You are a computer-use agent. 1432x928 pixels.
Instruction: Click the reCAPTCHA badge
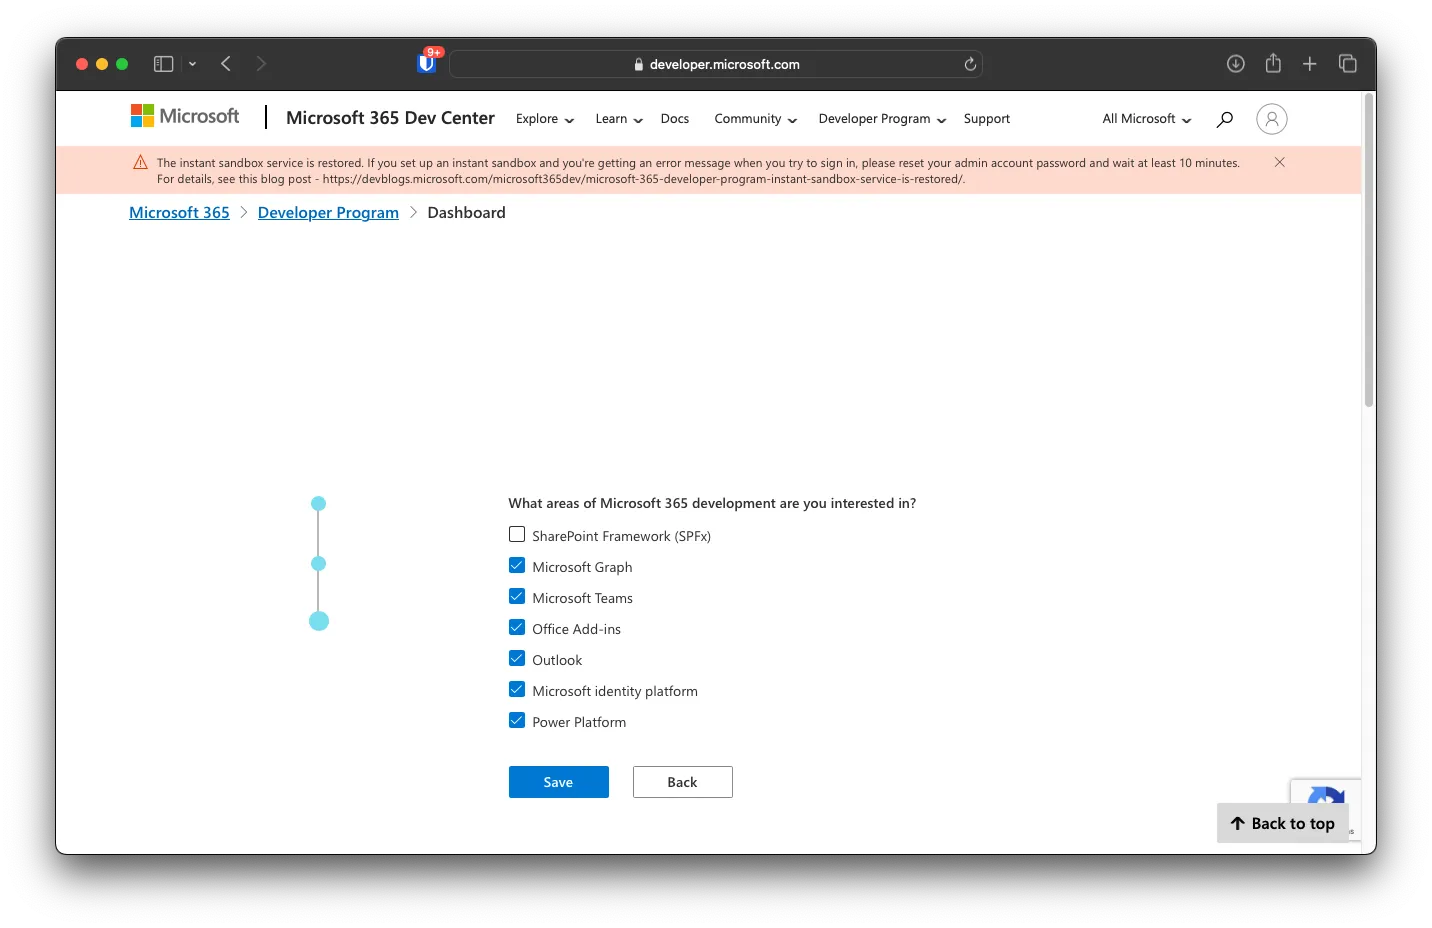1326,792
